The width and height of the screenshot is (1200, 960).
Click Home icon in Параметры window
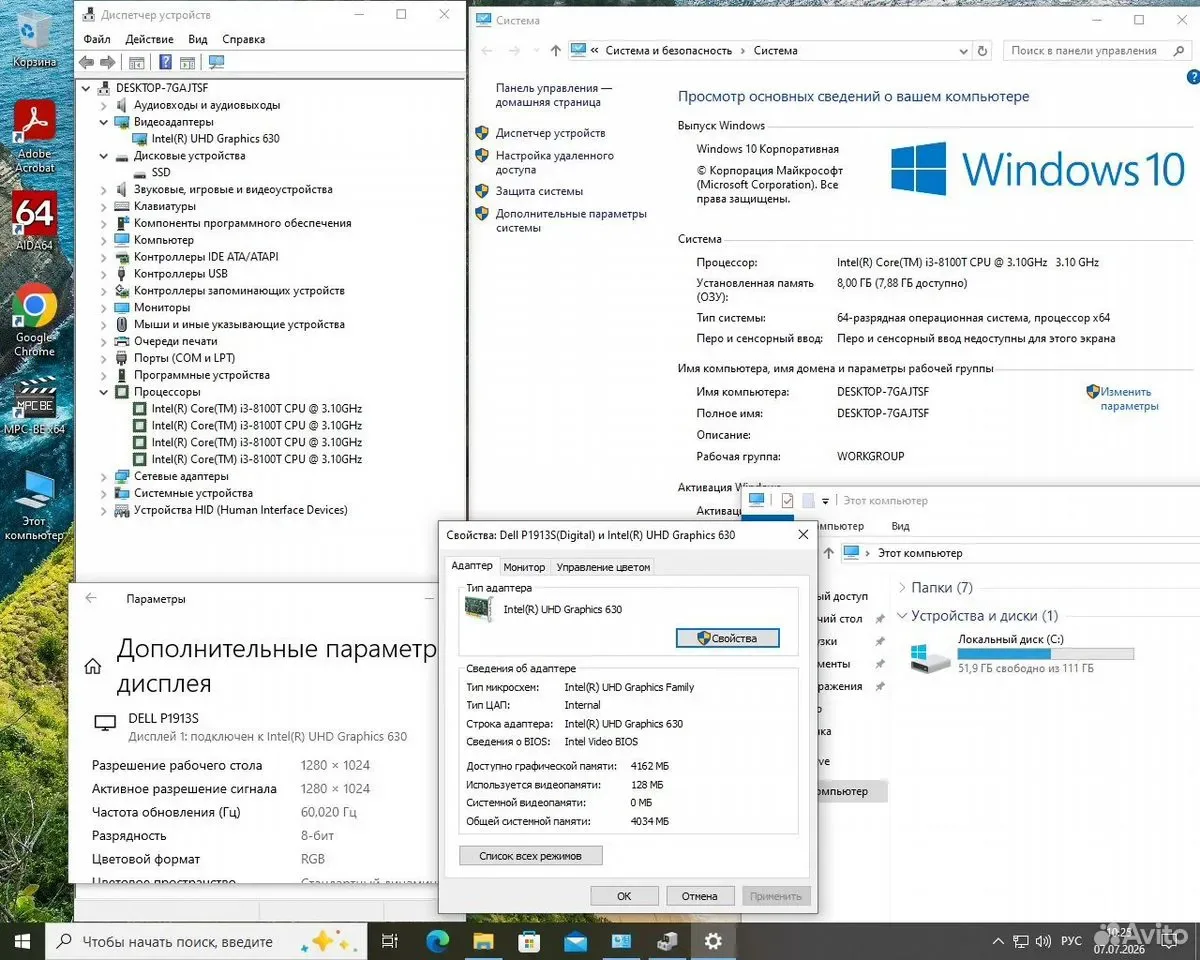[92, 666]
